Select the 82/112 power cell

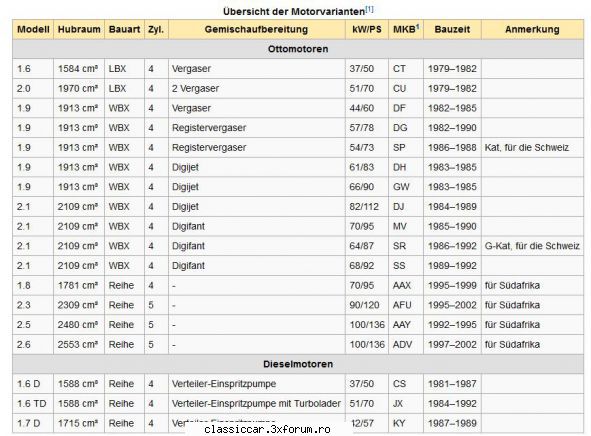pyautogui.click(x=367, y=207)
